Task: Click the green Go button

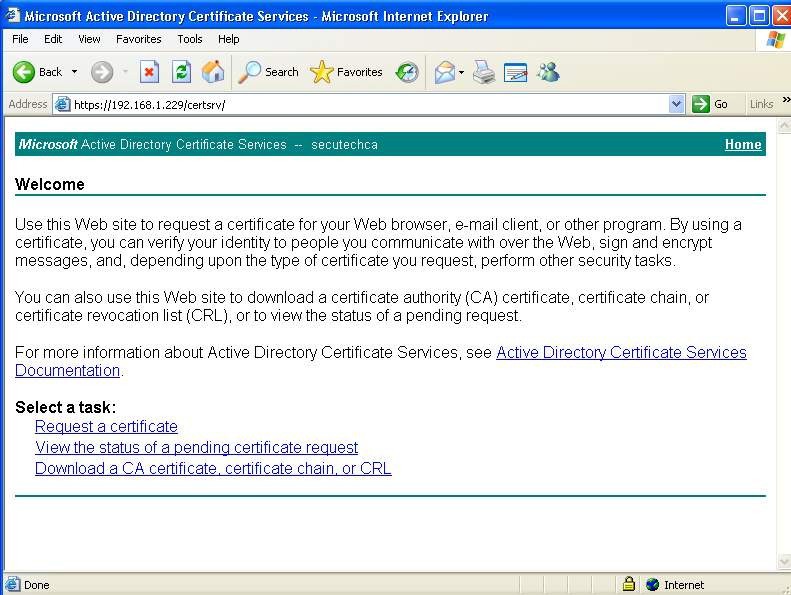Action: 710,104
